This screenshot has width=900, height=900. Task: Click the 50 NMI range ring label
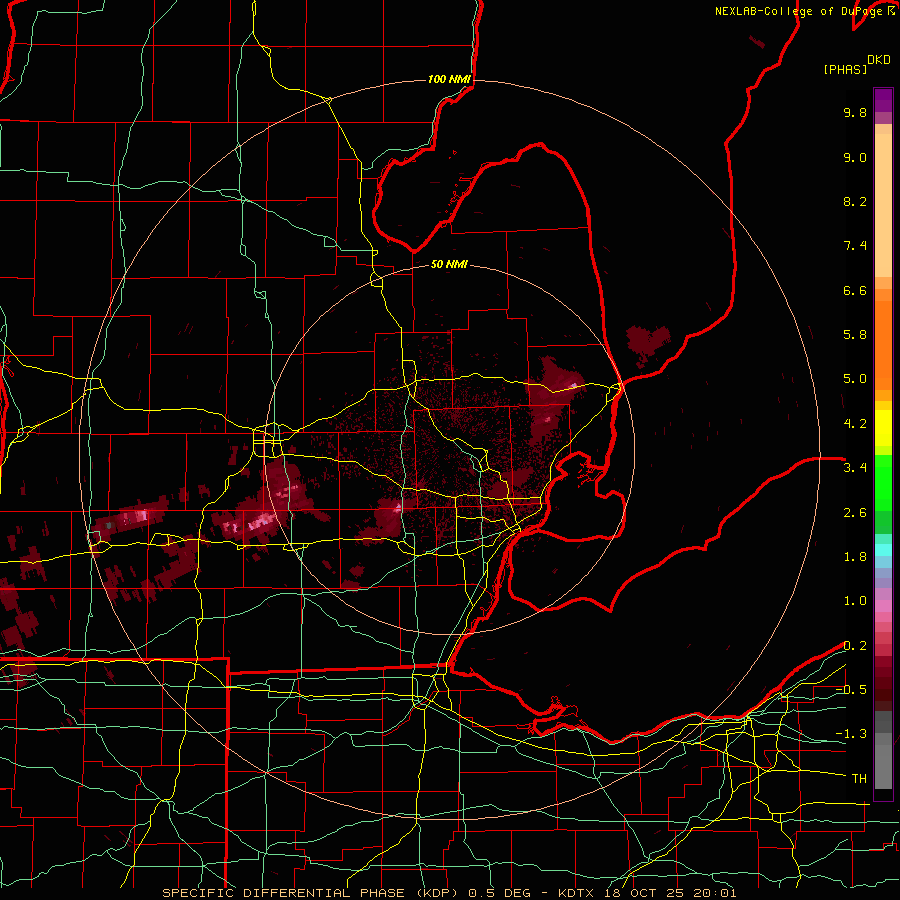pos(449,264)
